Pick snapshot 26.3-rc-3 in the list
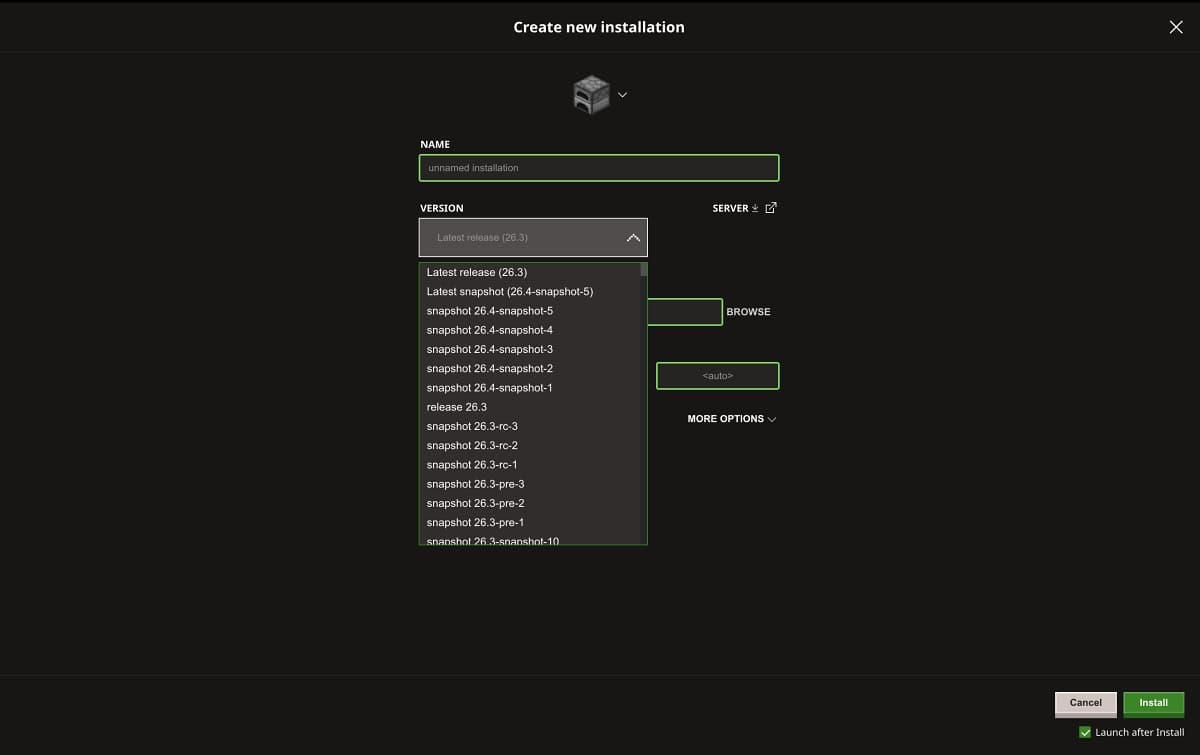The height and width of the screenshot is (755, 1200). point(529,426)
